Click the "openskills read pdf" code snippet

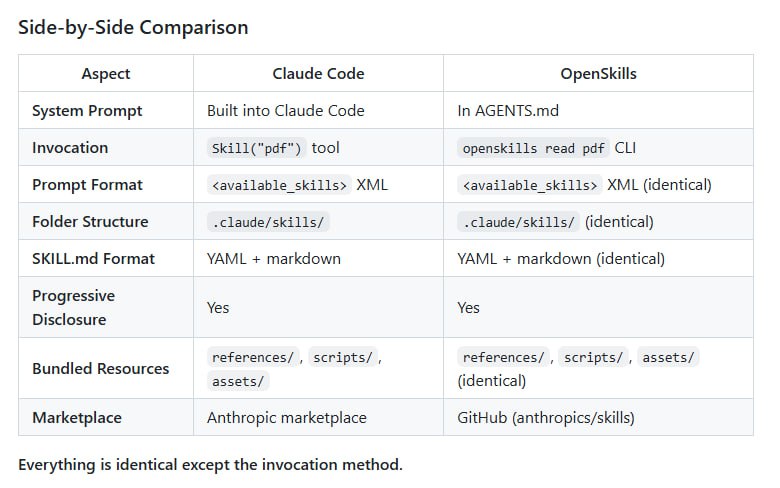533,148
